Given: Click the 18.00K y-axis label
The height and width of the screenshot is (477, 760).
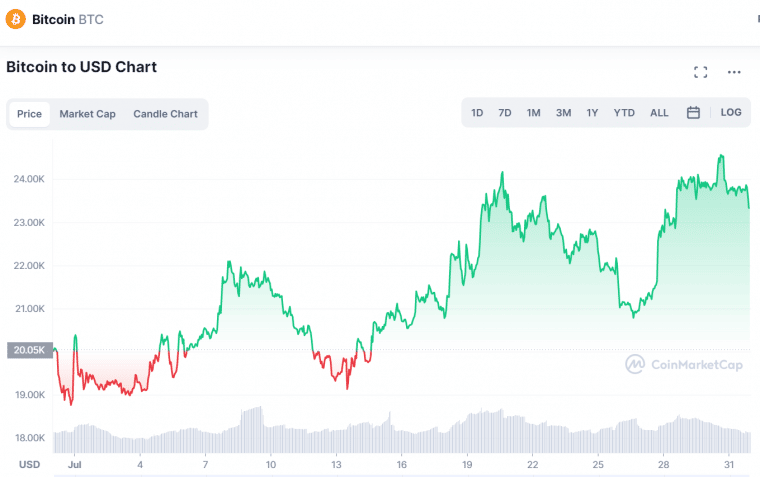Looking at the screenshot, I should coord(30,438).
